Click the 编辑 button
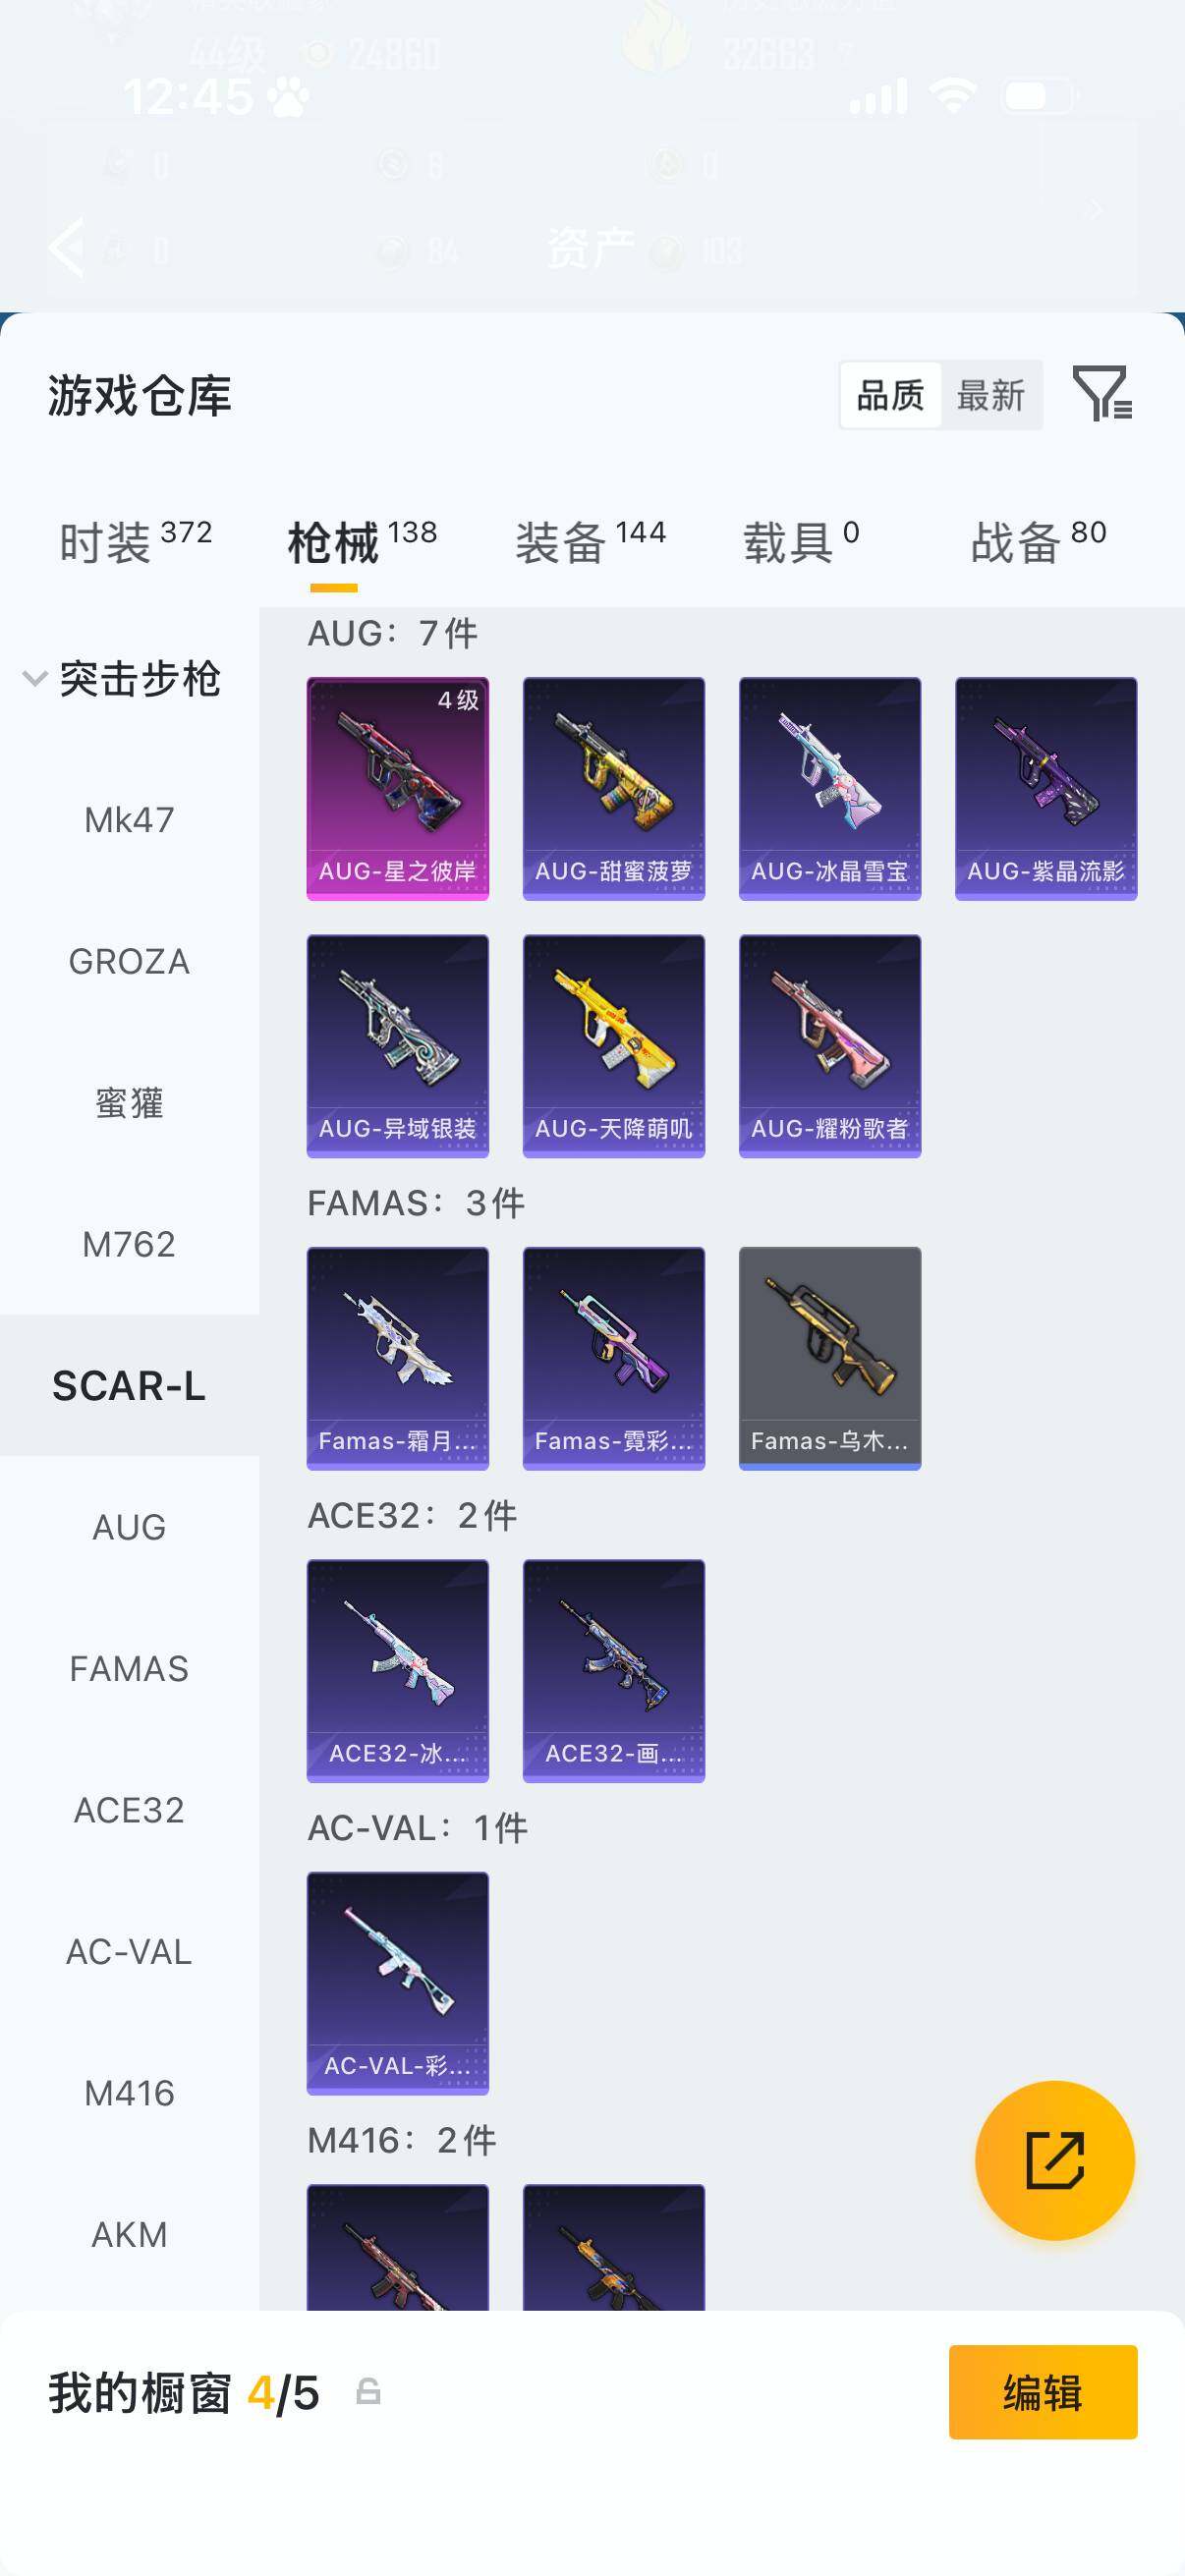1185x2576 pixels. [1043, 2392]
